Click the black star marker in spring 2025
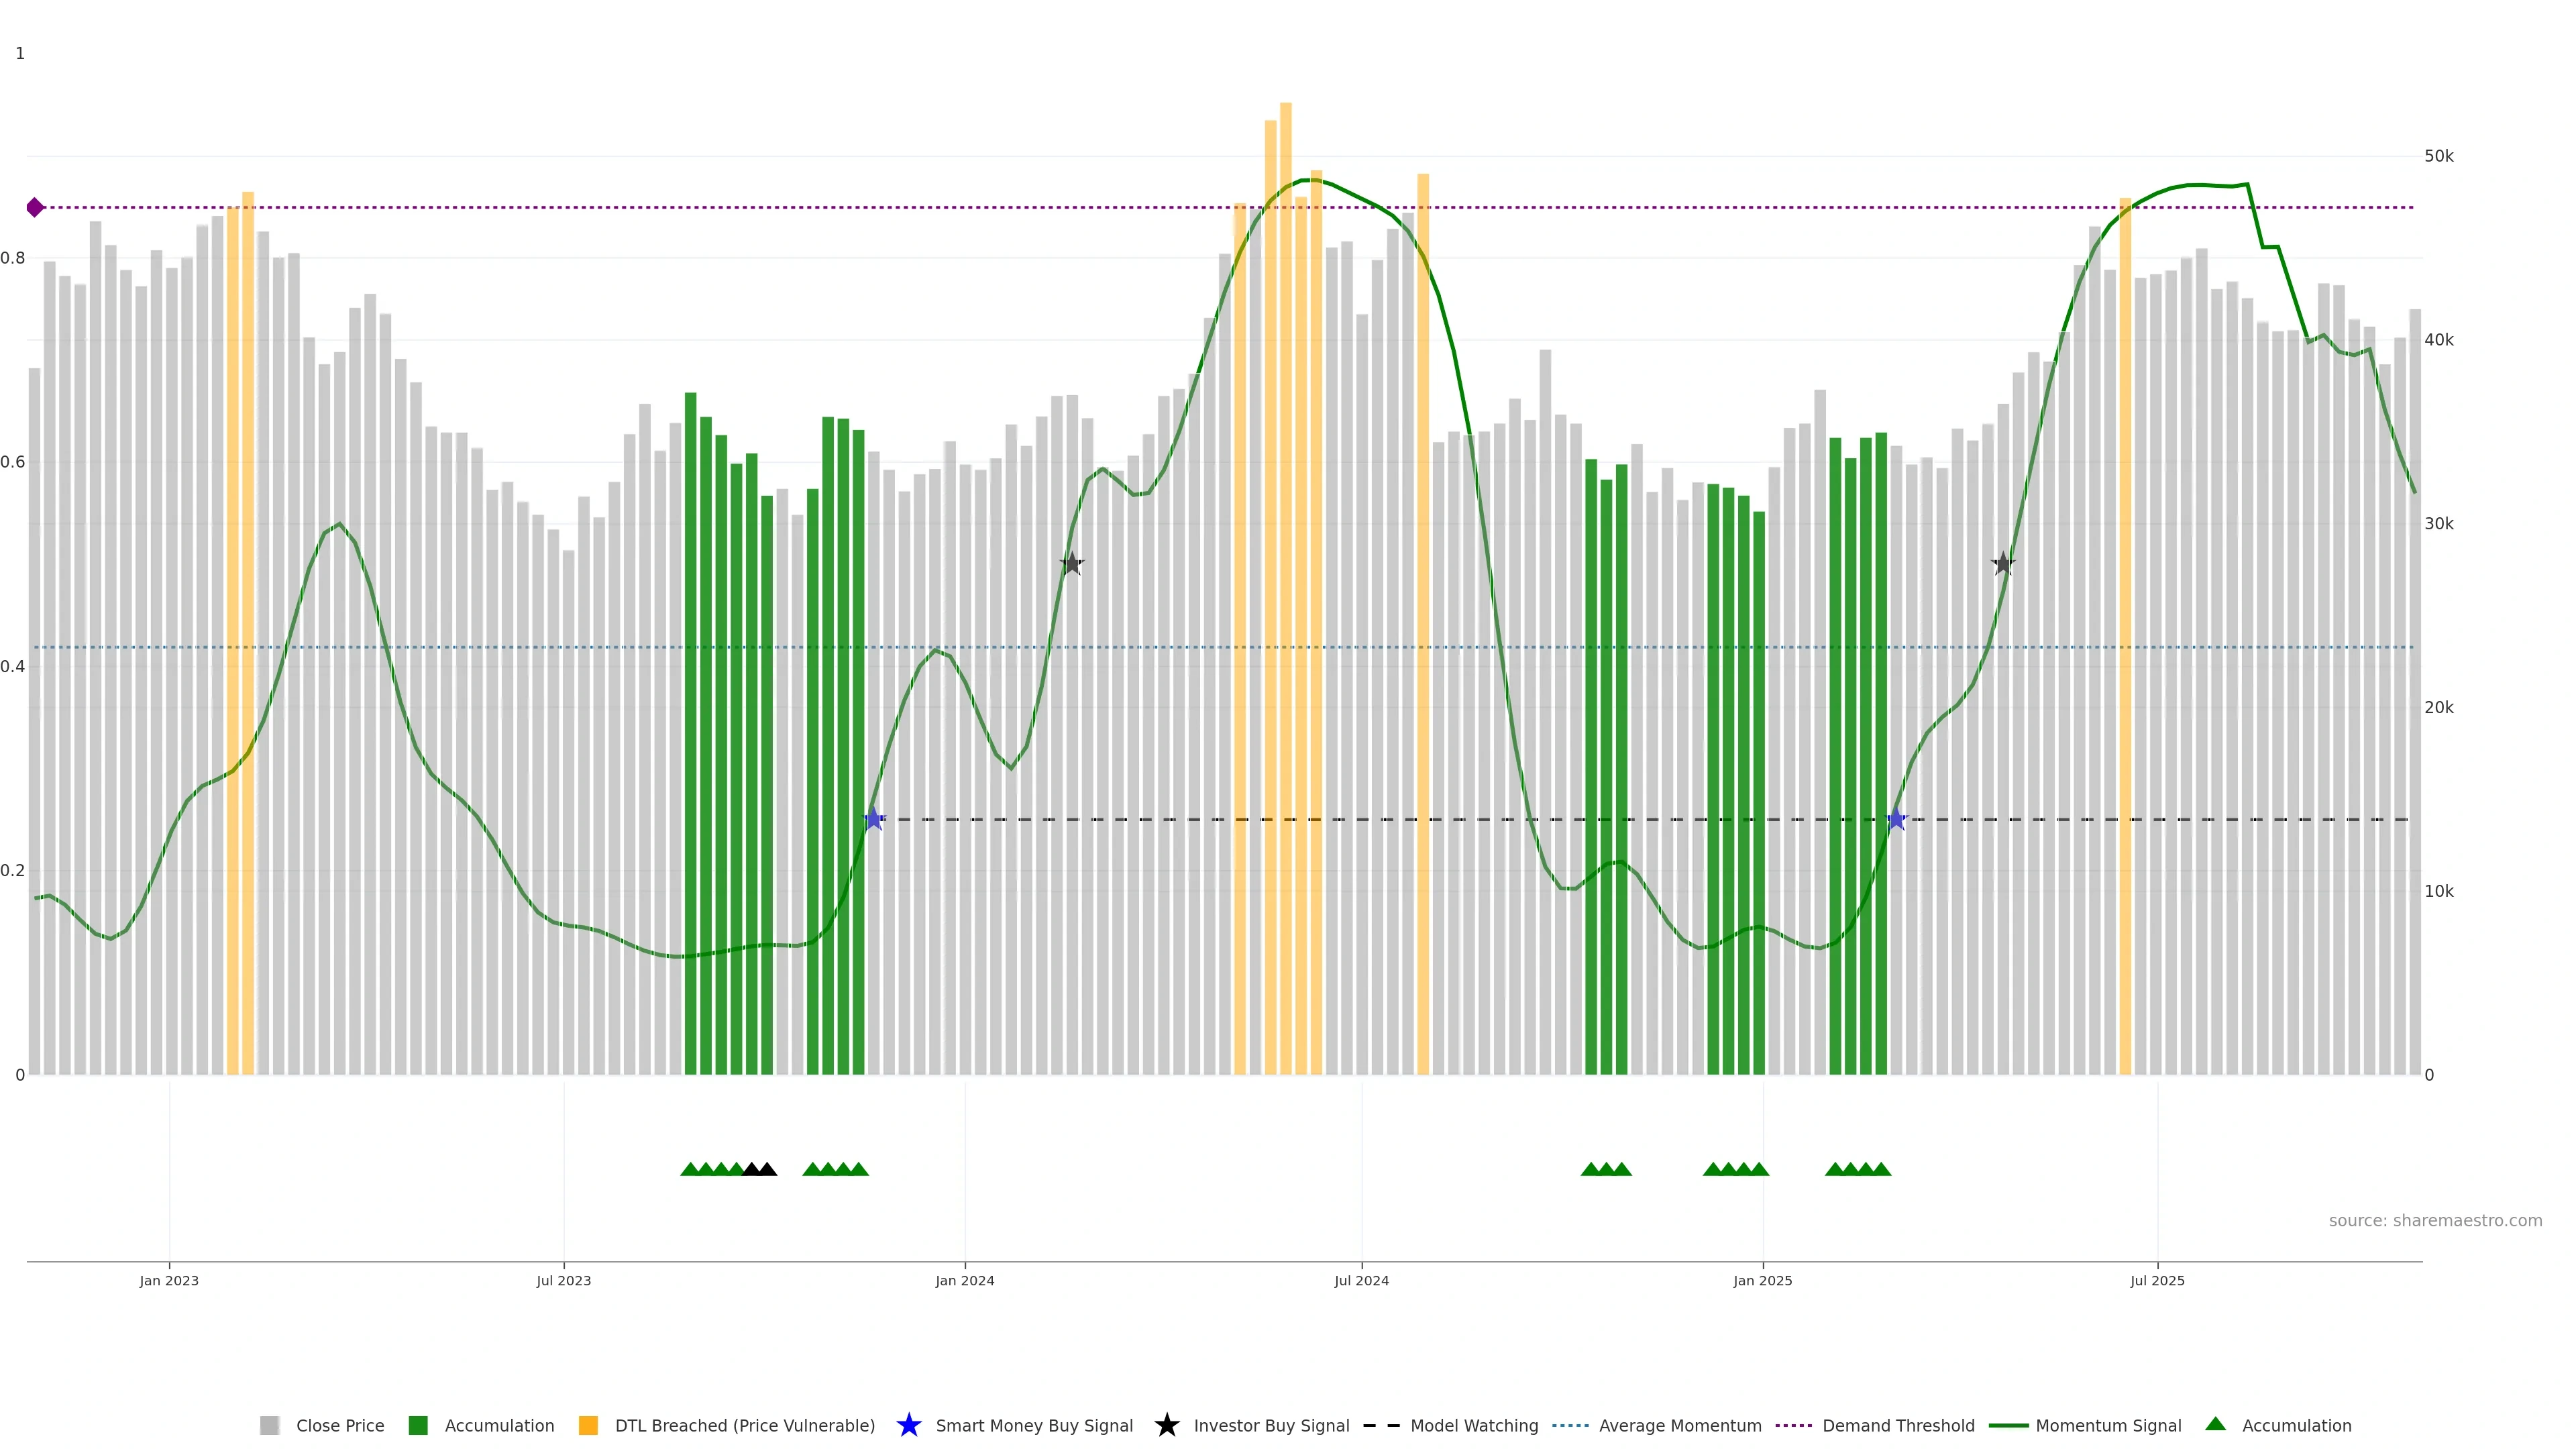2576x1449 pixels. point(2002,564)
